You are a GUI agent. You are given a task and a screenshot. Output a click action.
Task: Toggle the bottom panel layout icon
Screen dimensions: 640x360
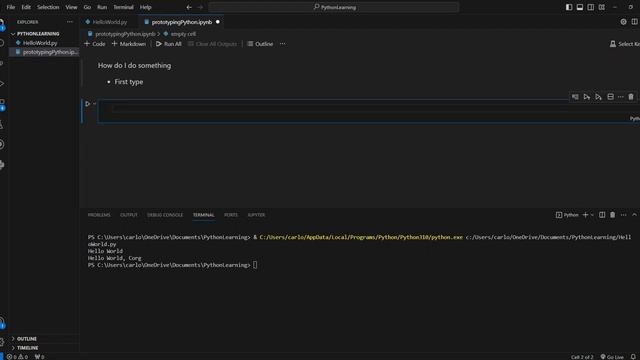coord(580,7)
